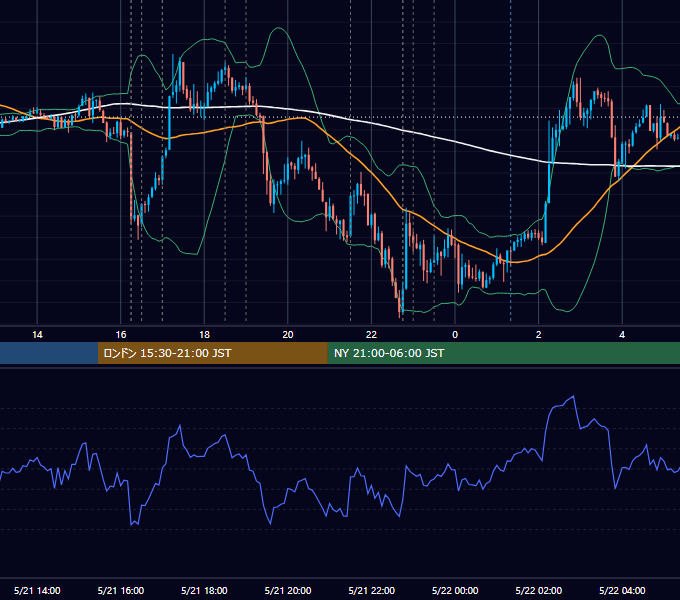Click the blue session bar before London
Viewport: 680px width, 600px height.
coord(49,353)
